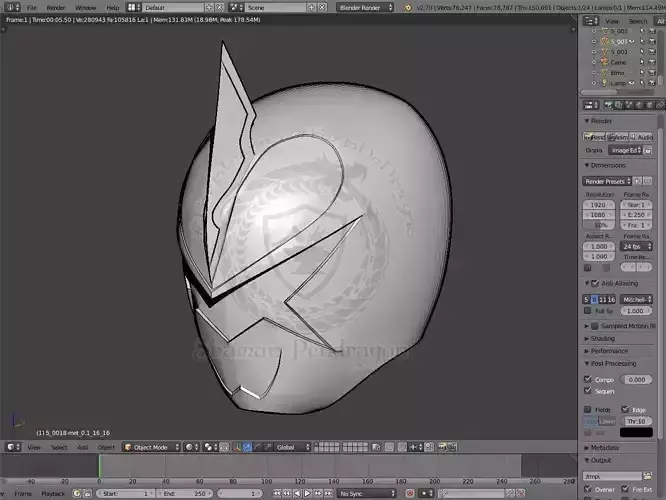Open the 24 fps frame rate dropdown
This screenshot has width=666, height=500.
636,246
